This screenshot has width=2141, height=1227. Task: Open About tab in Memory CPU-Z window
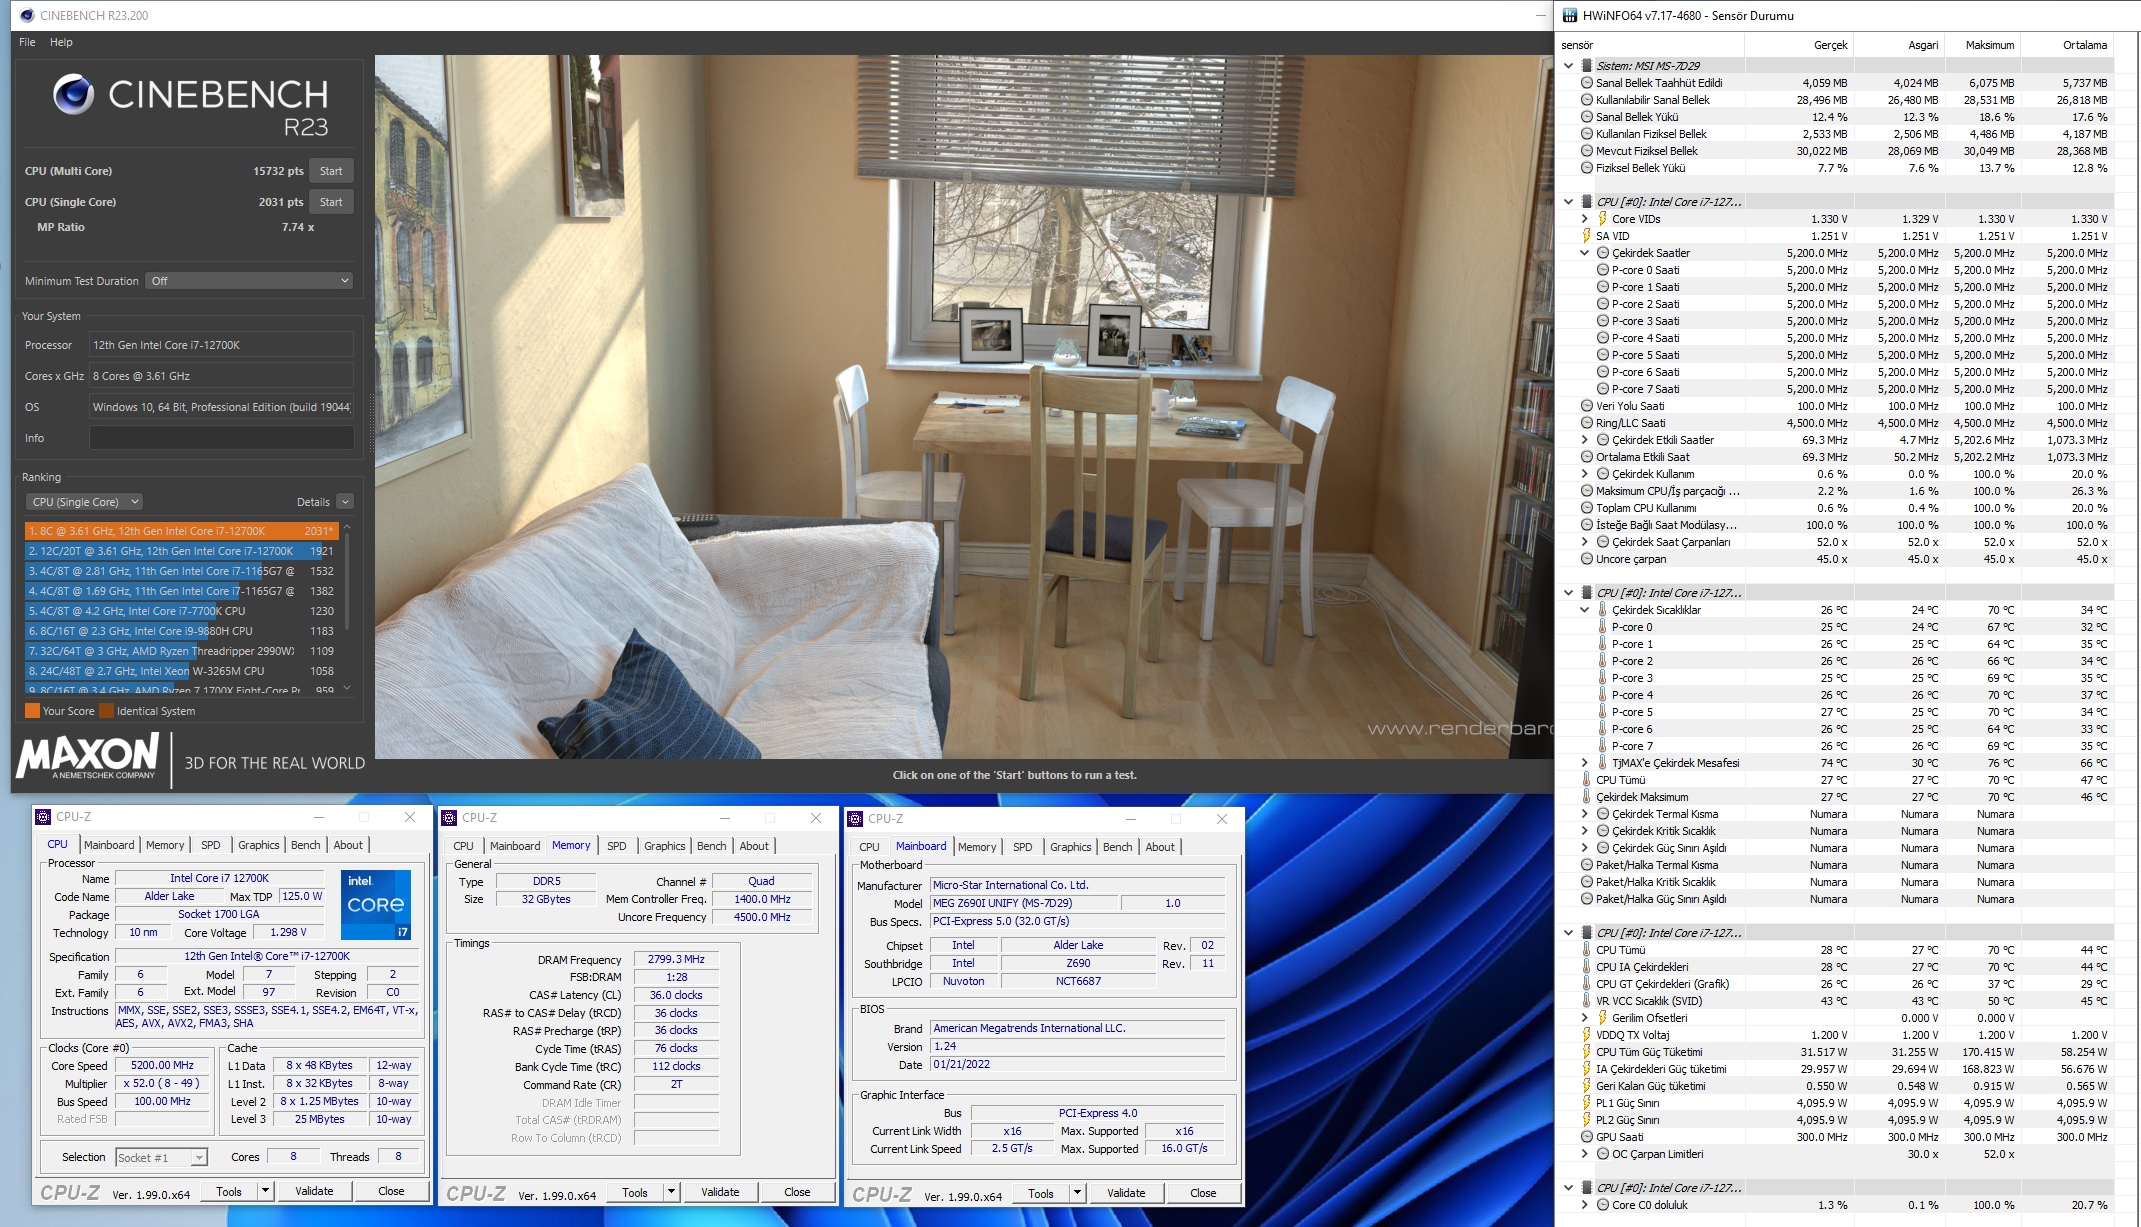click(x=754, y=846)
